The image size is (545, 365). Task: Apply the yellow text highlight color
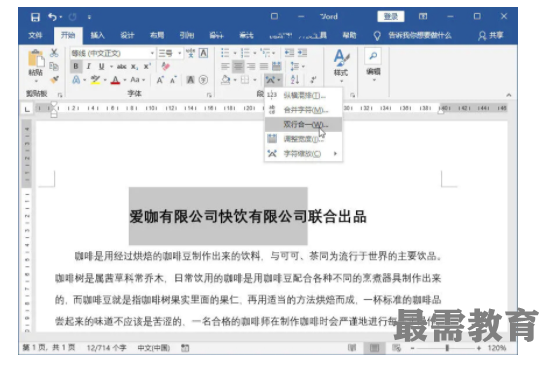click(x=95, y=80)
